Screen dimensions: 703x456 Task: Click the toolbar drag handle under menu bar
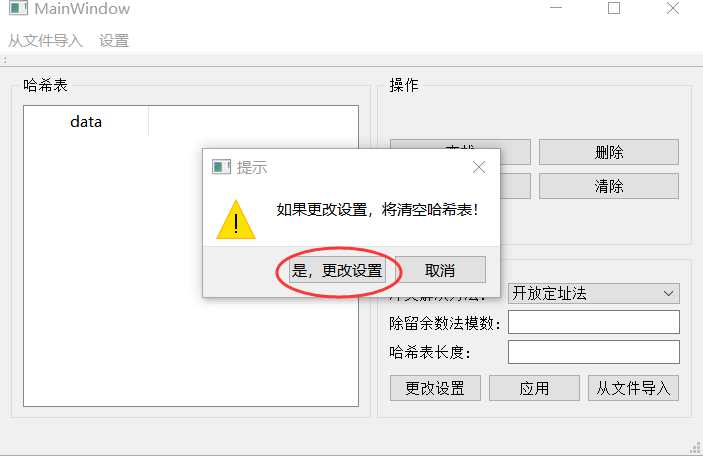pos(4,60)
